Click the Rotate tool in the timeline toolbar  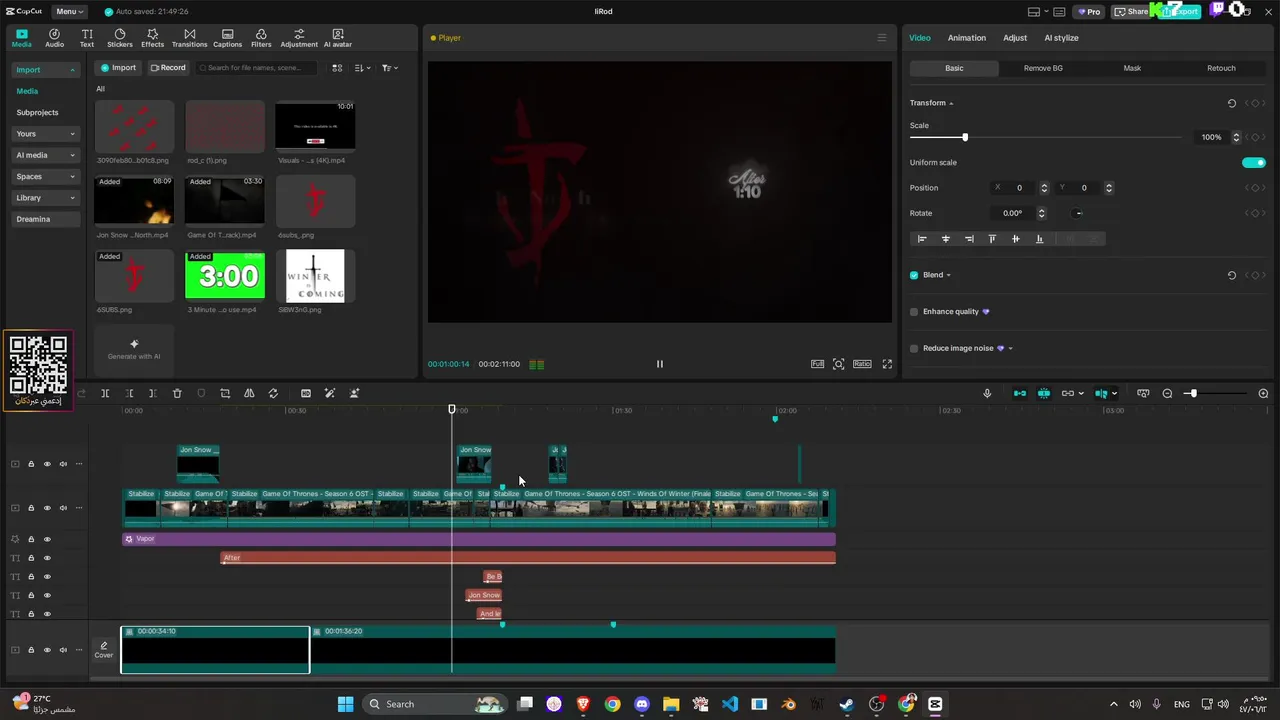pos(273,393)
